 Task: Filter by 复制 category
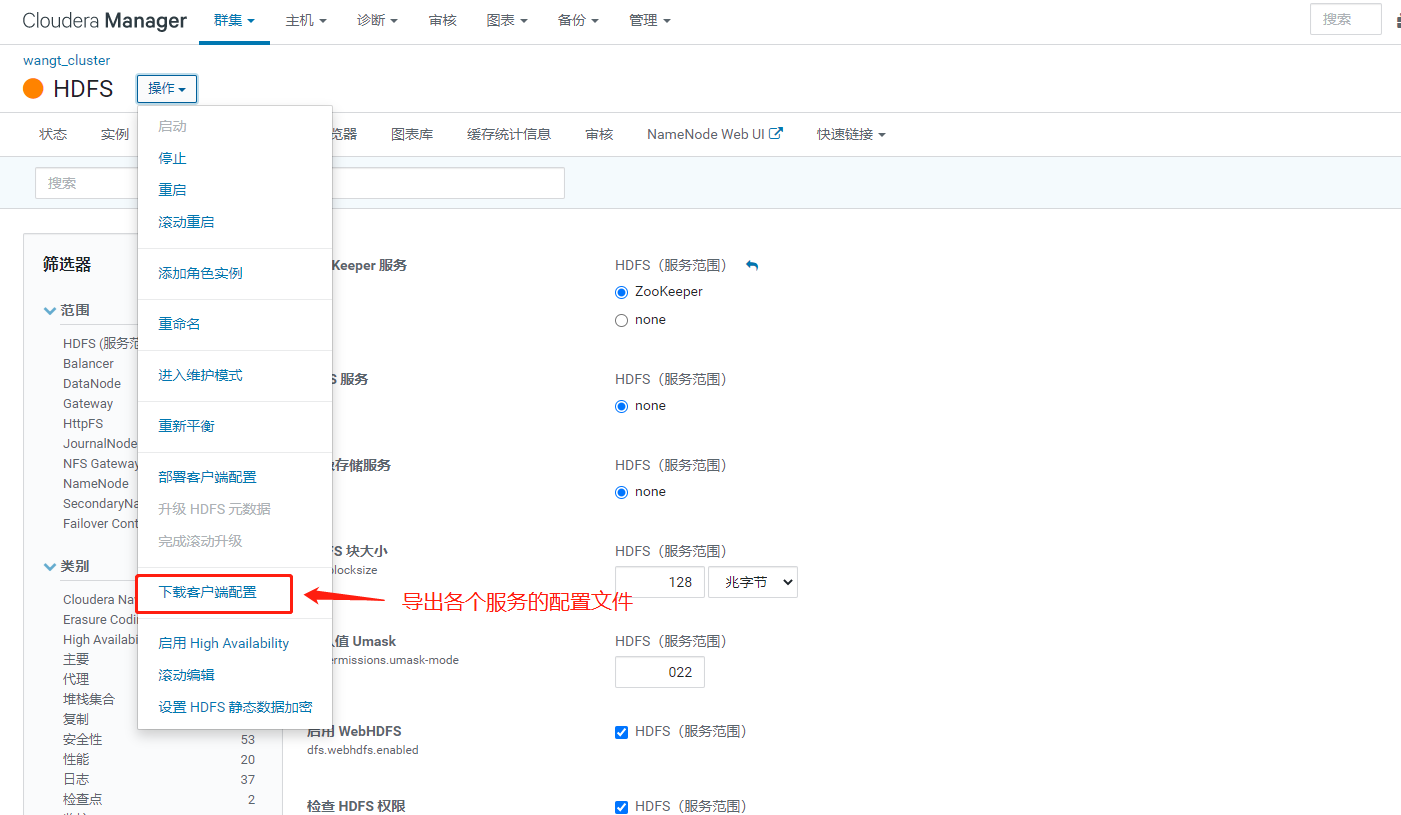coord(76,720)
